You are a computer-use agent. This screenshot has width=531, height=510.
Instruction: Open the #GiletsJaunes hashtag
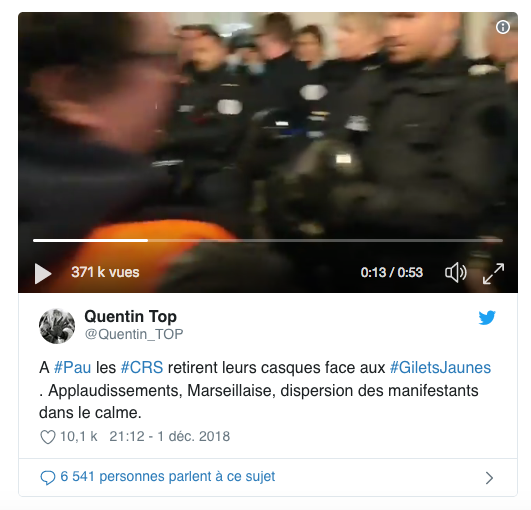pos(440,367)
